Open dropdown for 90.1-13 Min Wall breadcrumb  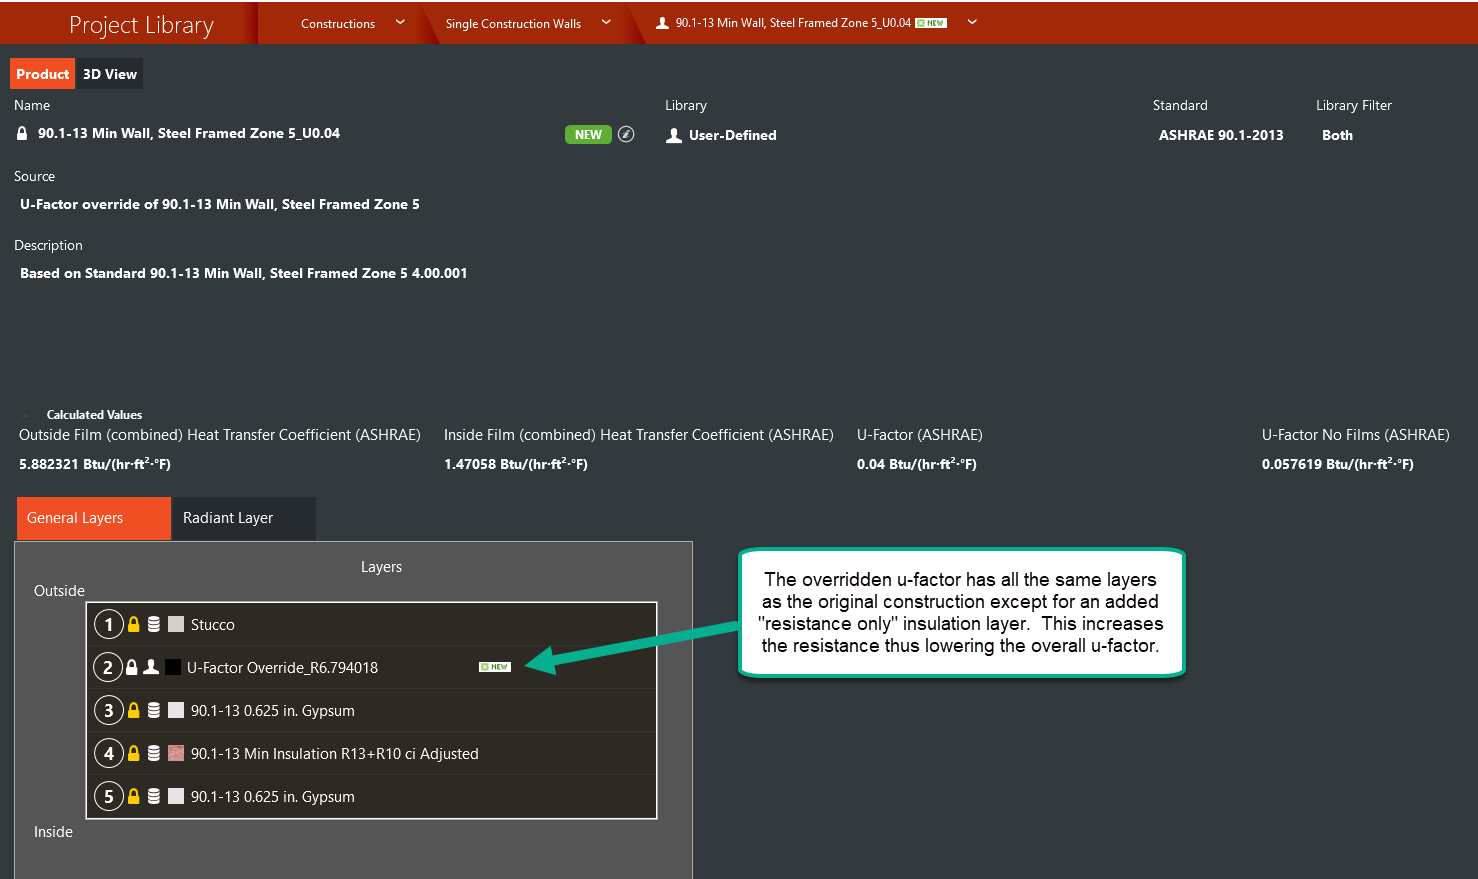(x=972, y=22)
